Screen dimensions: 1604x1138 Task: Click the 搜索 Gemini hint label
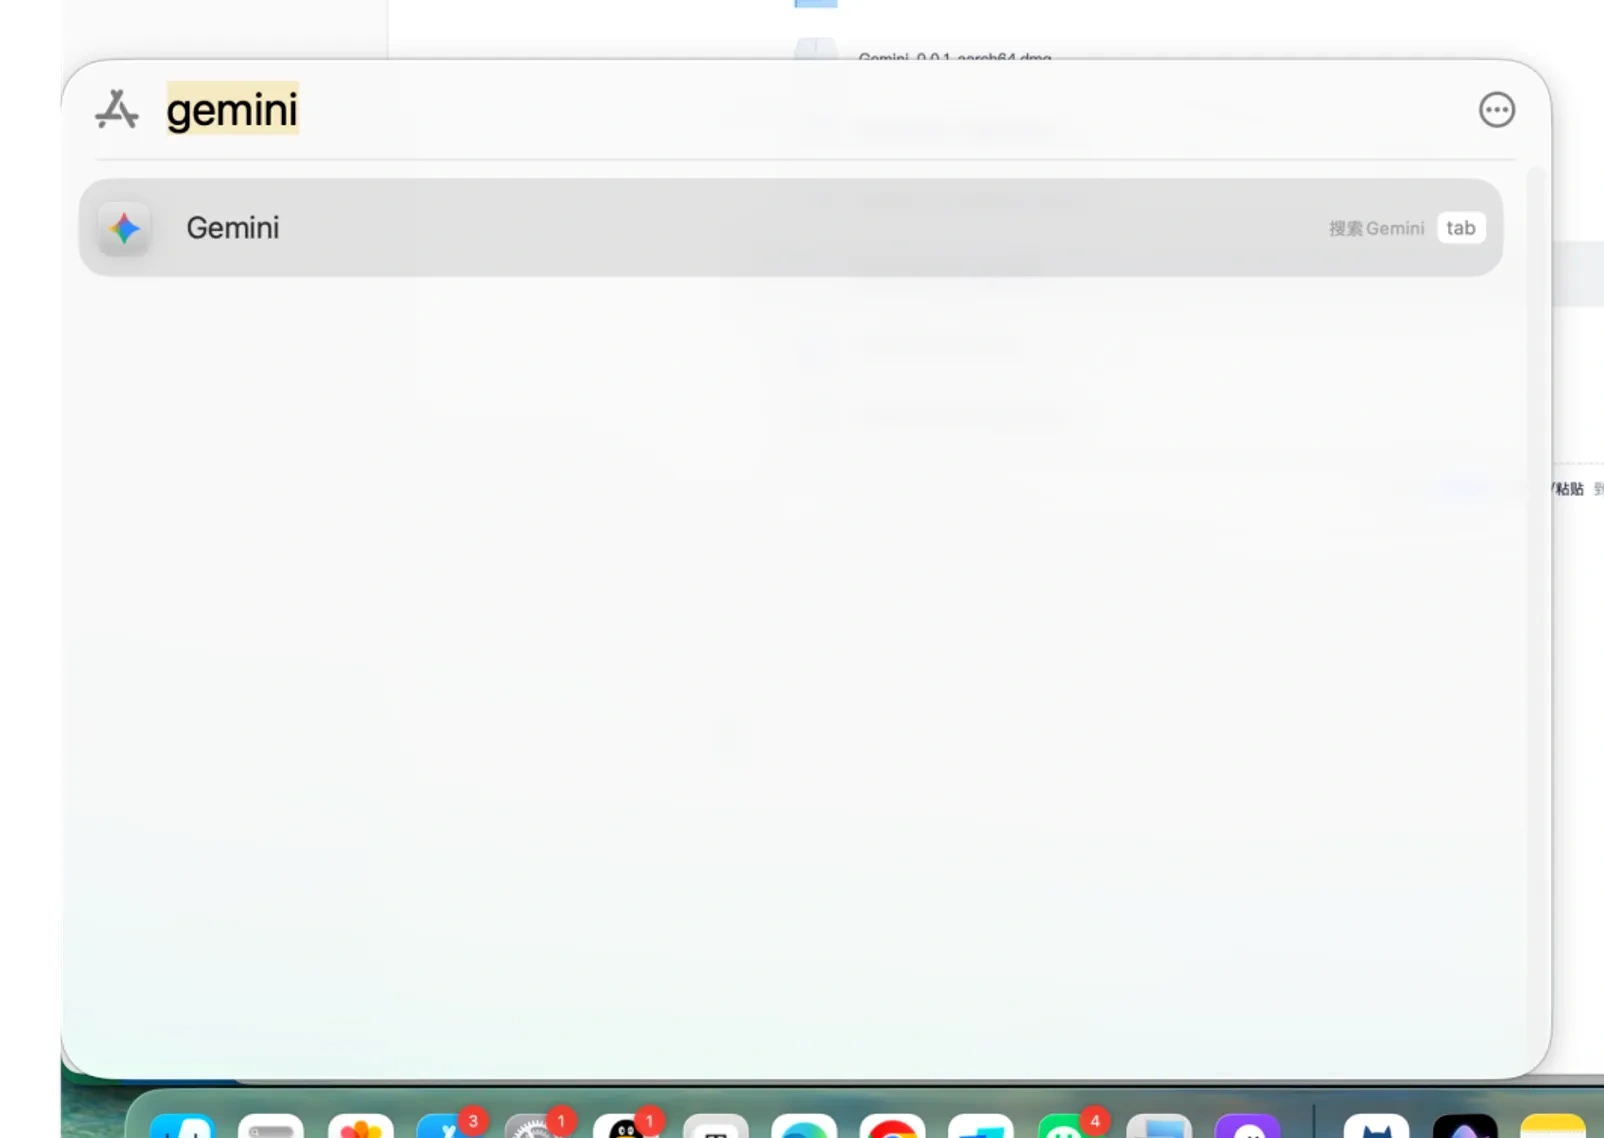(1375, 228)
